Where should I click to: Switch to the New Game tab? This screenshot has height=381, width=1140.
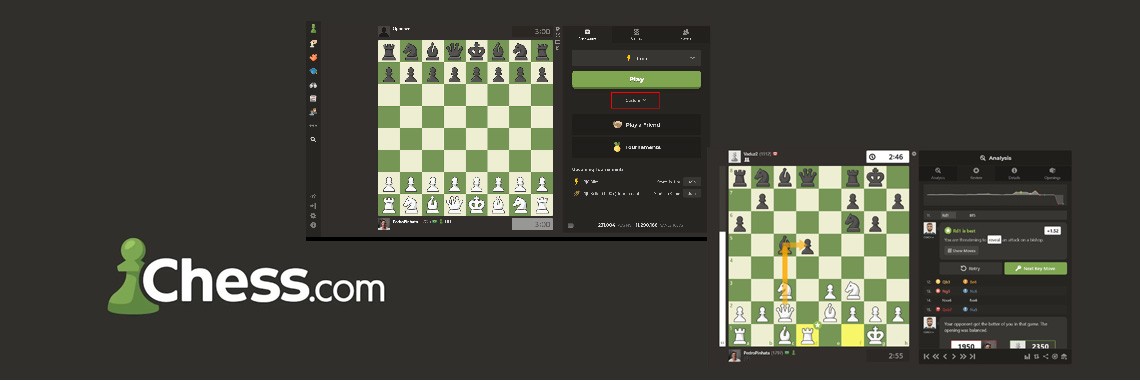click(587, 34)
